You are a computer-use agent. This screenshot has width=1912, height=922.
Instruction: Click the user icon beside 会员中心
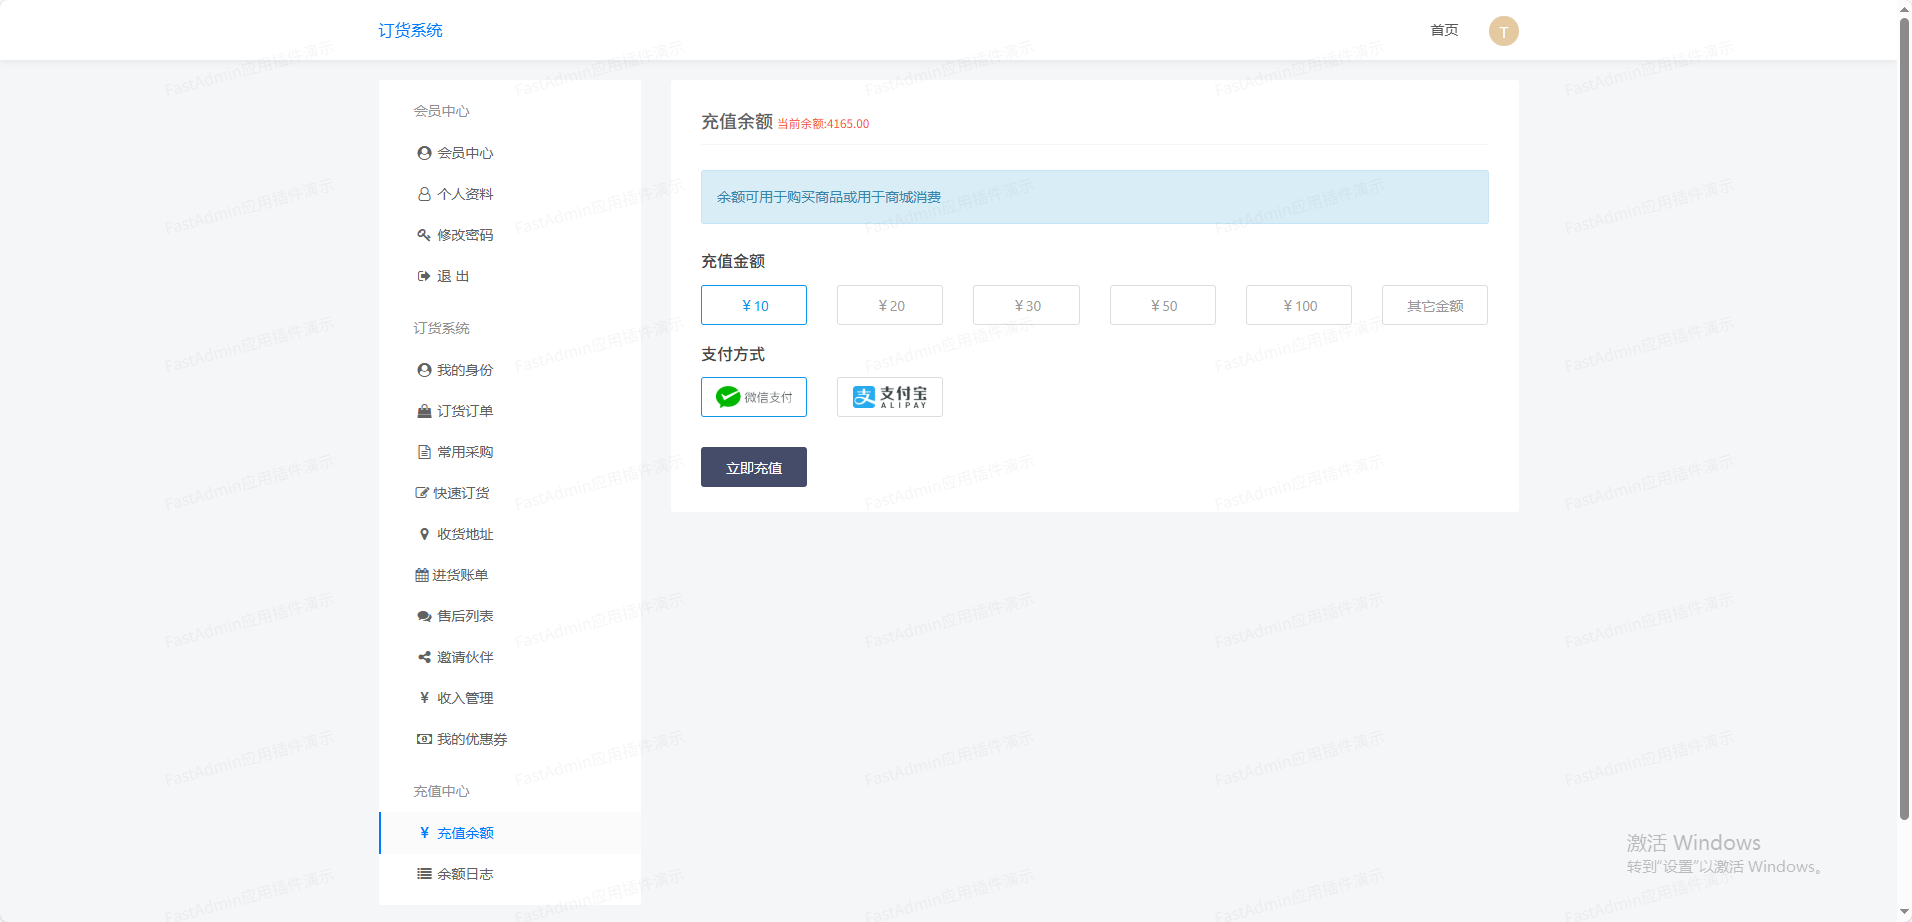(424, 153)
